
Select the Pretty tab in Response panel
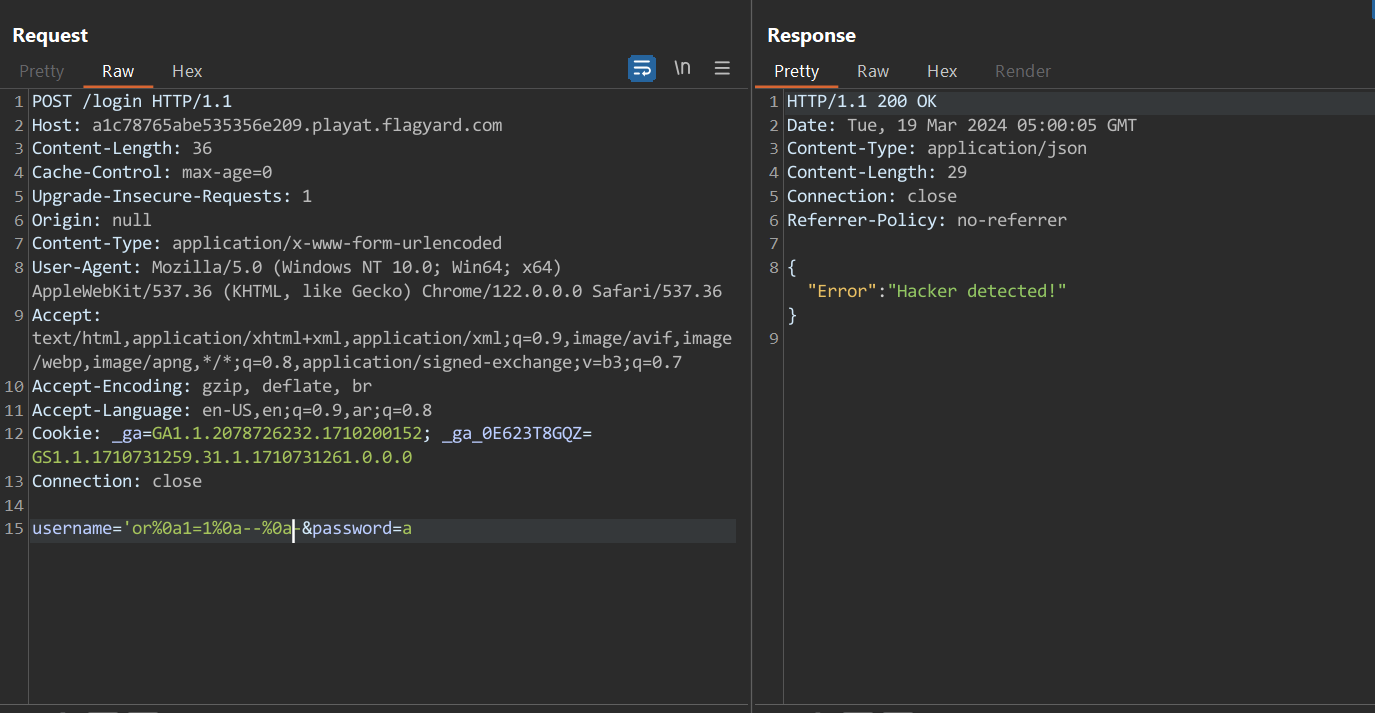click(x=796, y=71)
